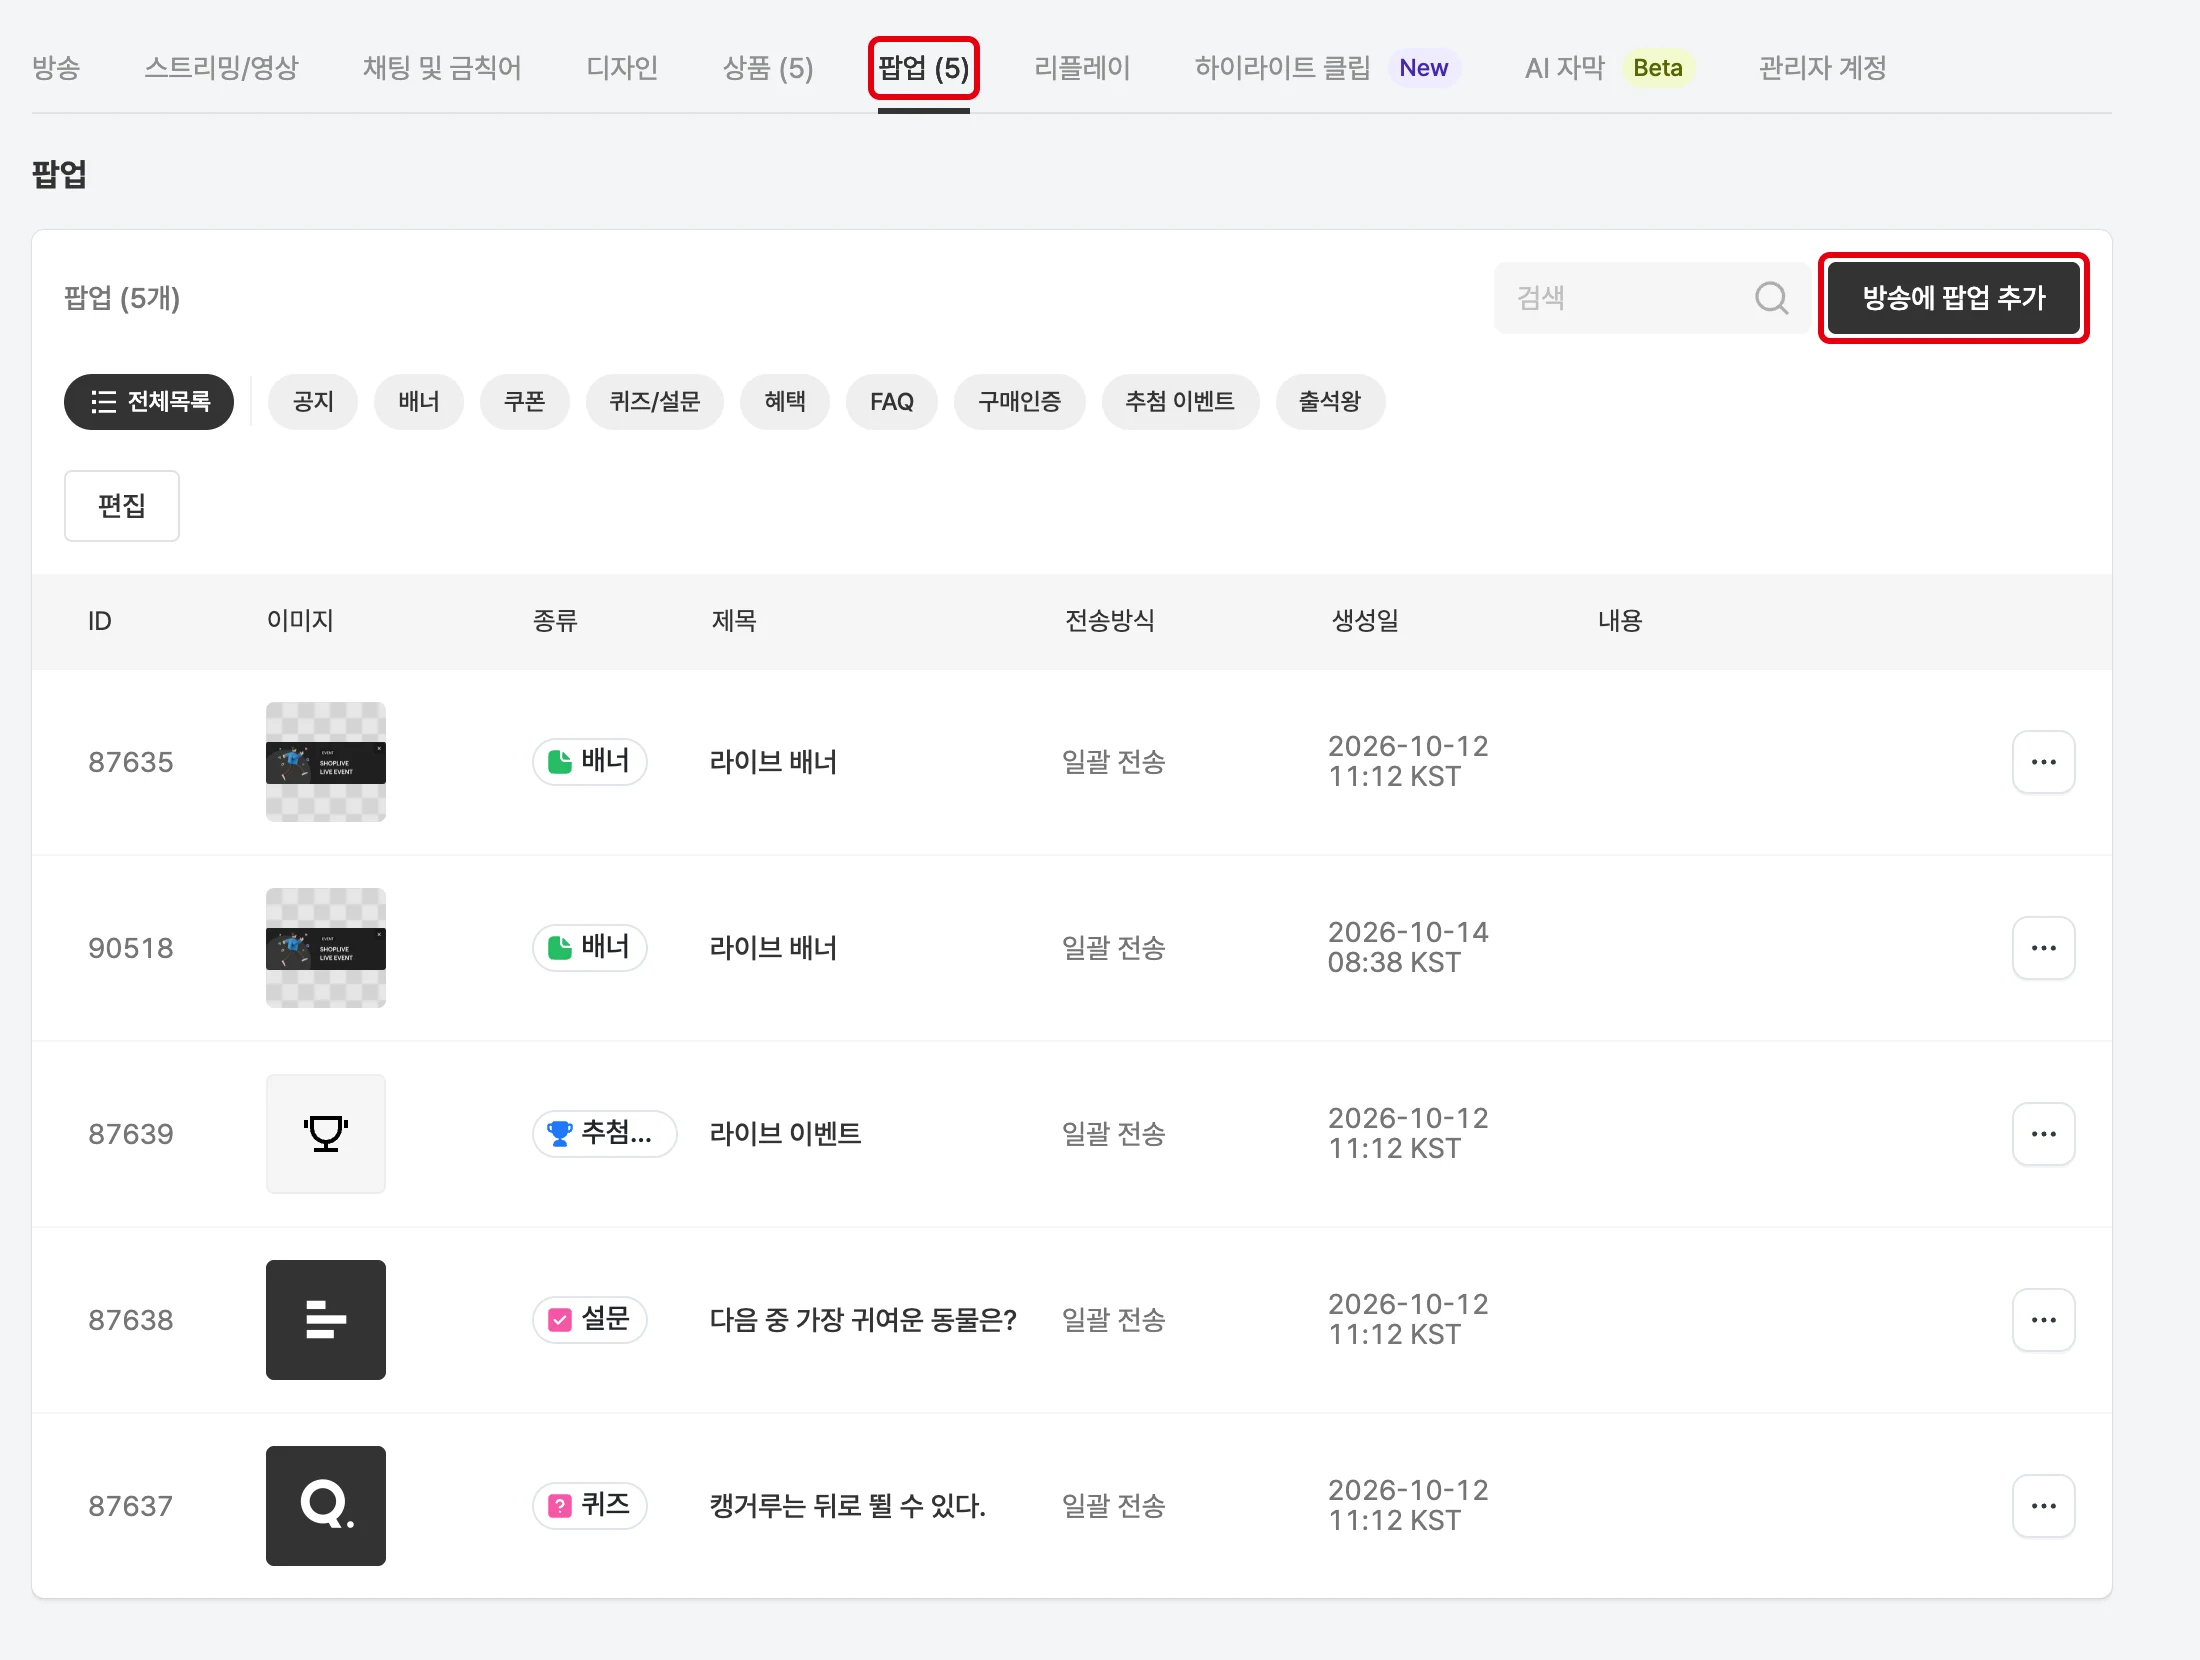Click the 종류 column header

[x=555, y=621]
